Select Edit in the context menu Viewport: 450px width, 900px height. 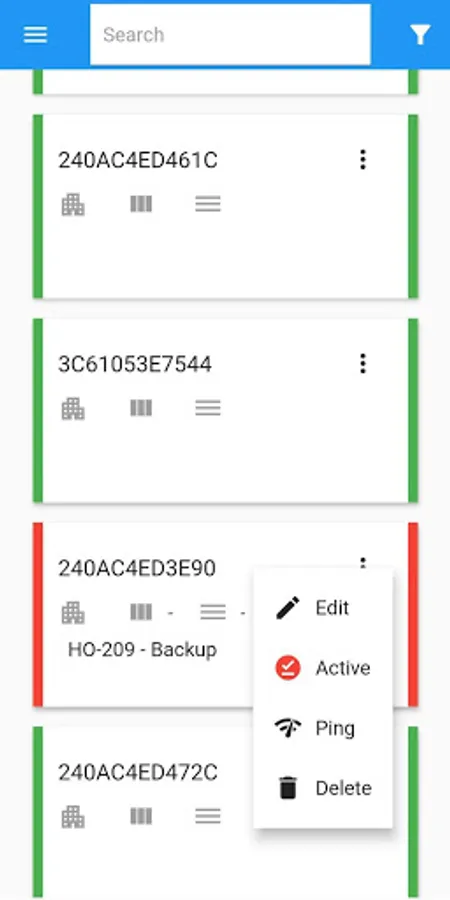pos(323,608)
